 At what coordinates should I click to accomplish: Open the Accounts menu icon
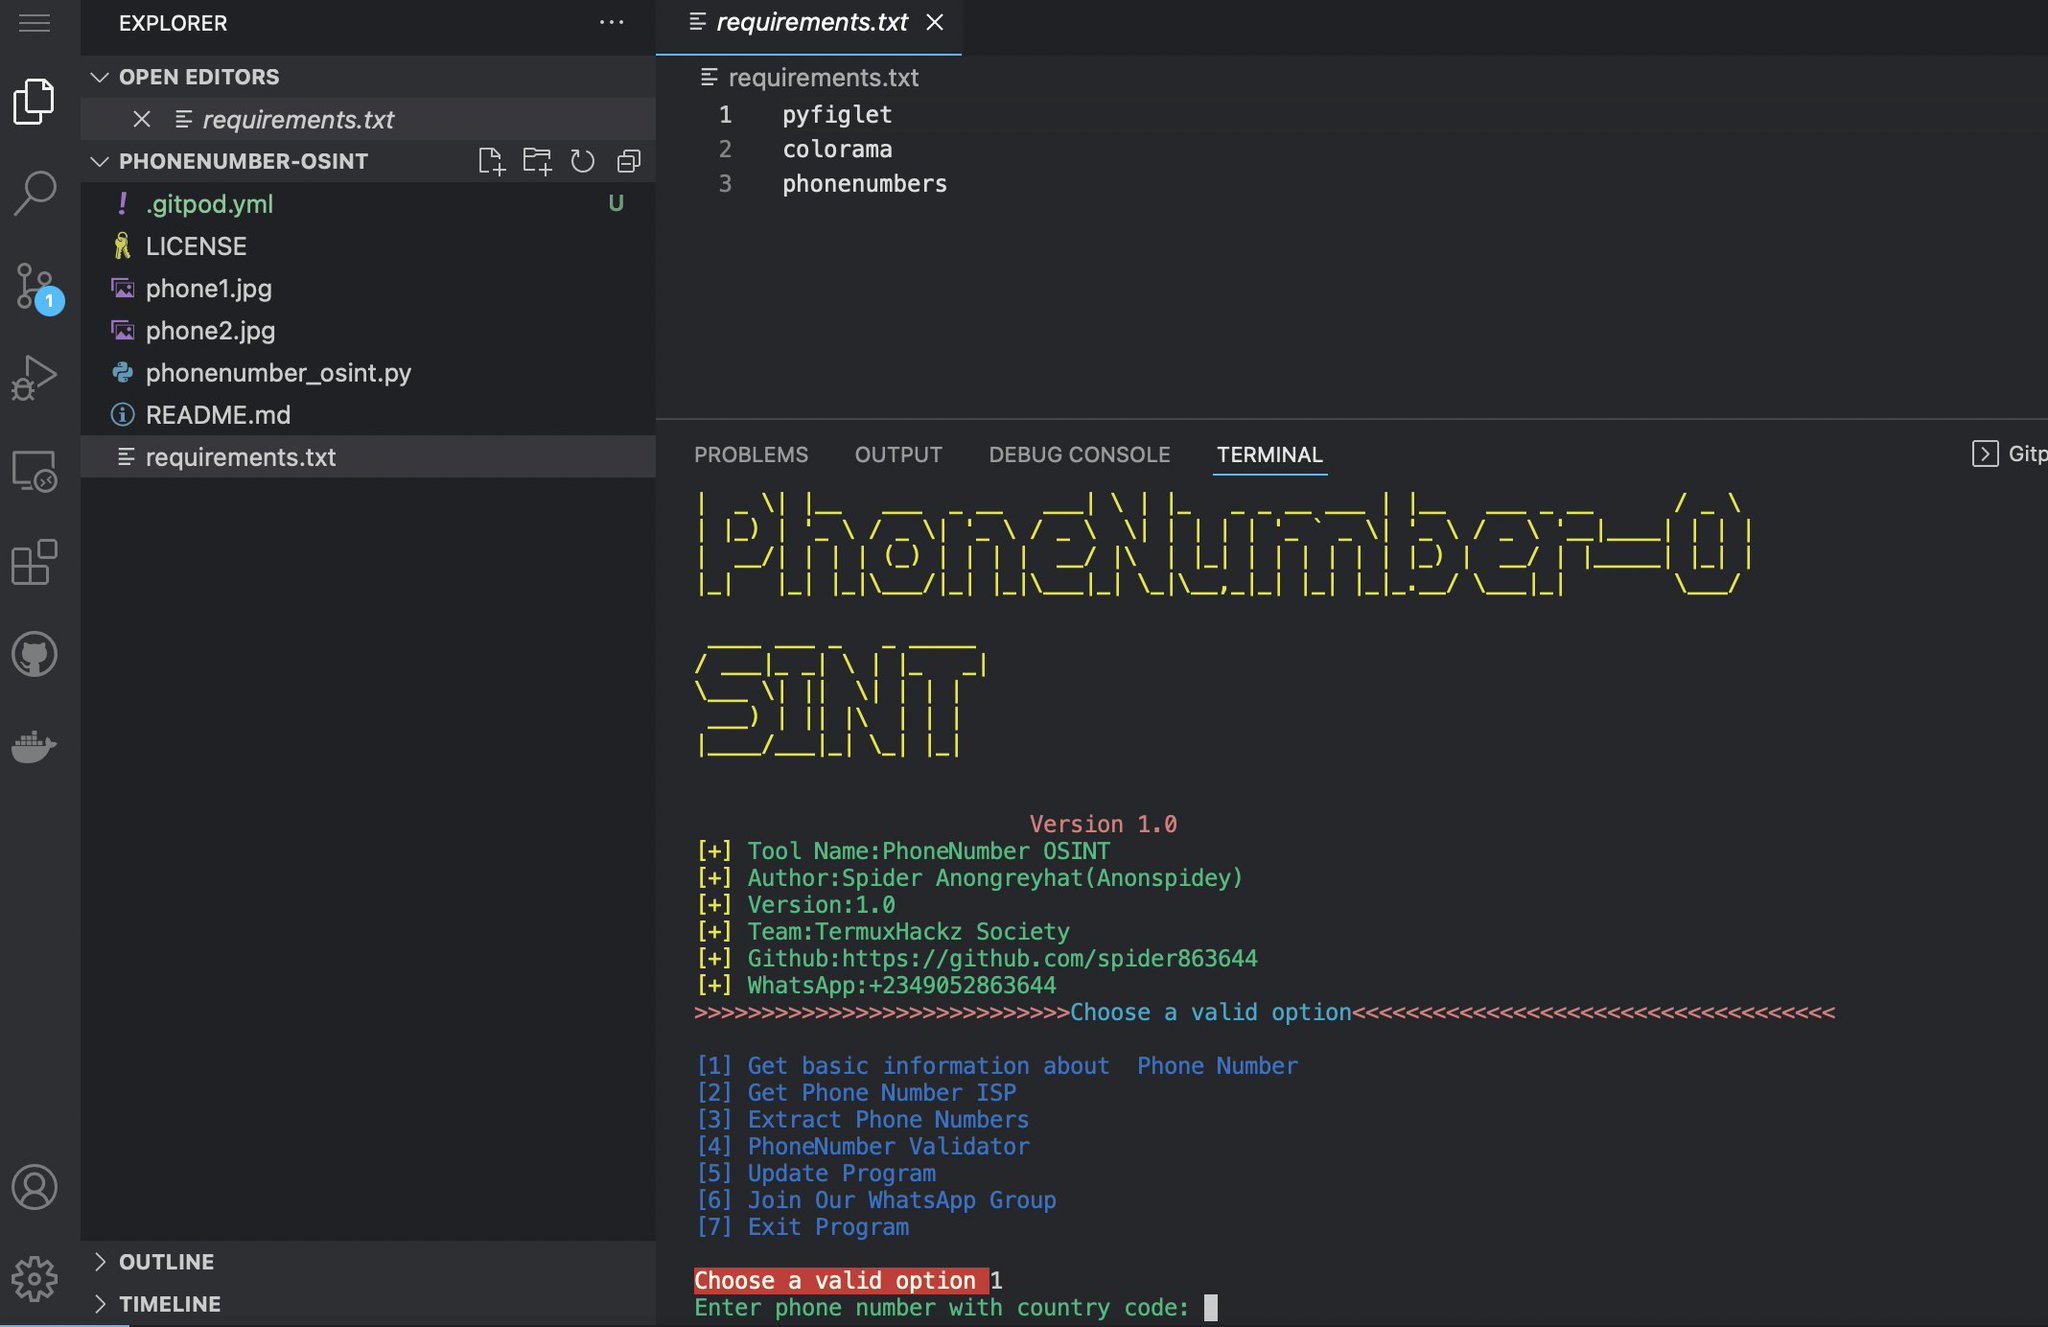pyautogui.click(x=34, y=1187)
